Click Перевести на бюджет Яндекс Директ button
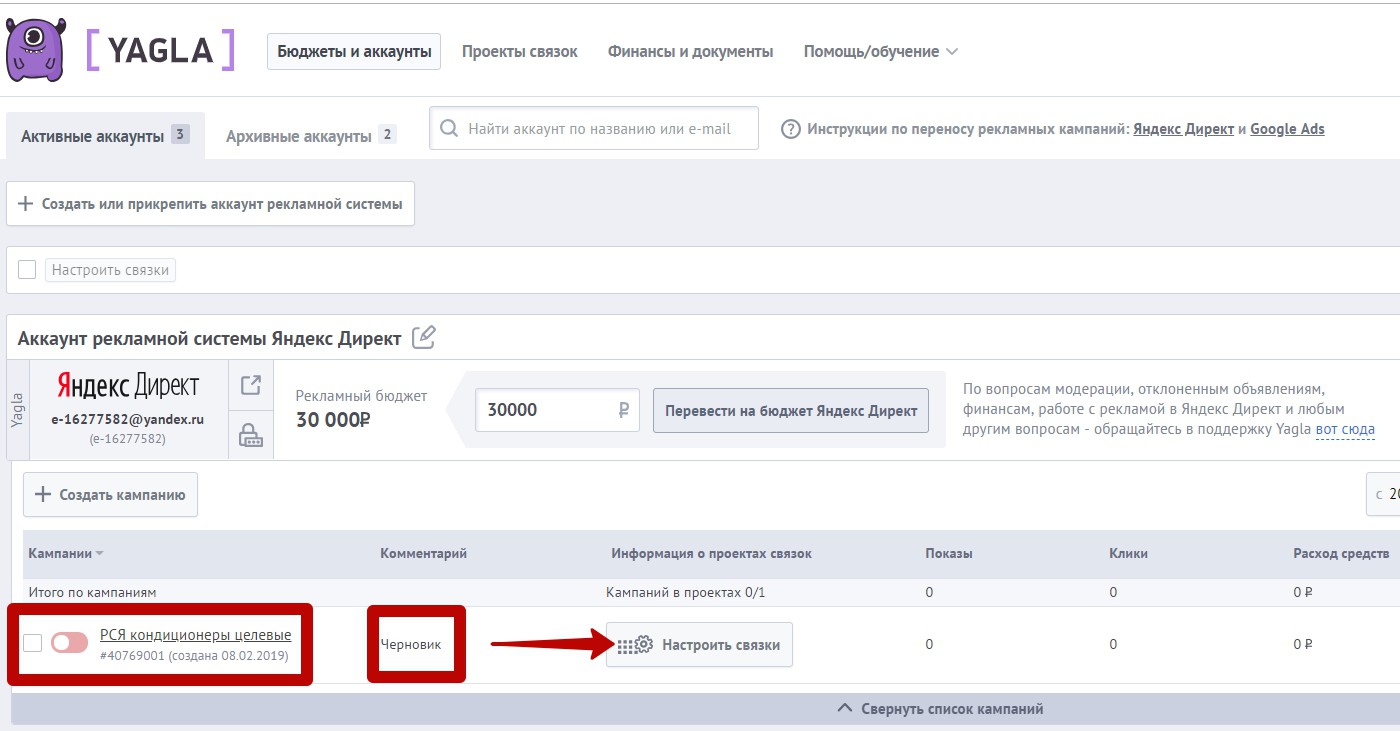The height and width of the screenshot is (731, 1400). tap(791, 411)
